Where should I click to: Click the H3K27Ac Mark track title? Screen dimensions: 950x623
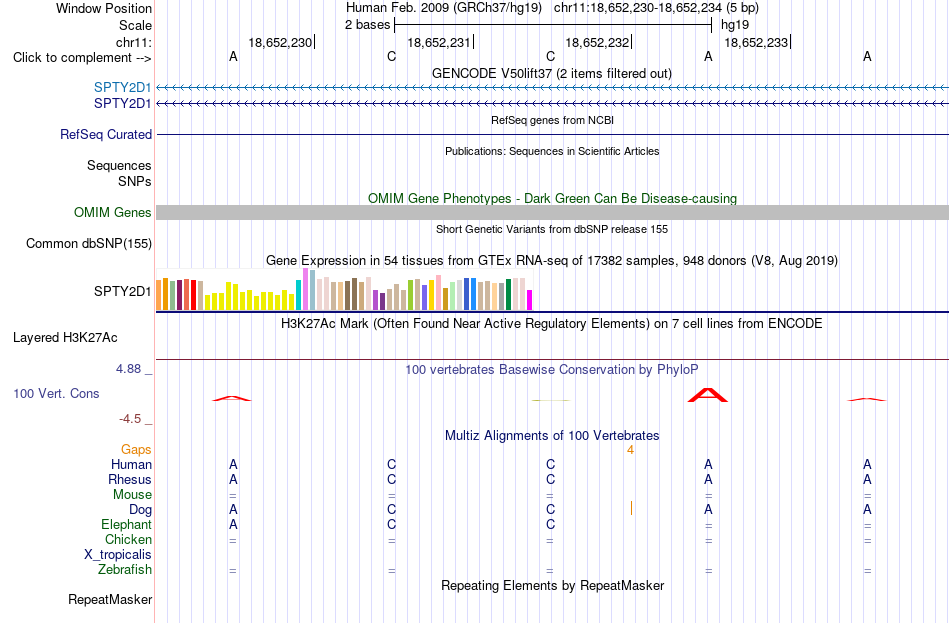coord(552,324)
